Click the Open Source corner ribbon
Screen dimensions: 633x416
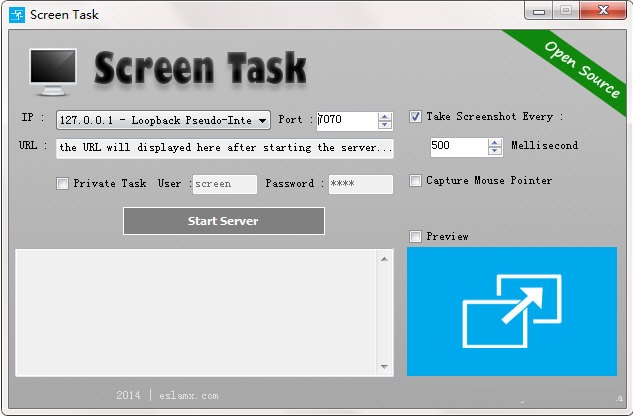580,69
